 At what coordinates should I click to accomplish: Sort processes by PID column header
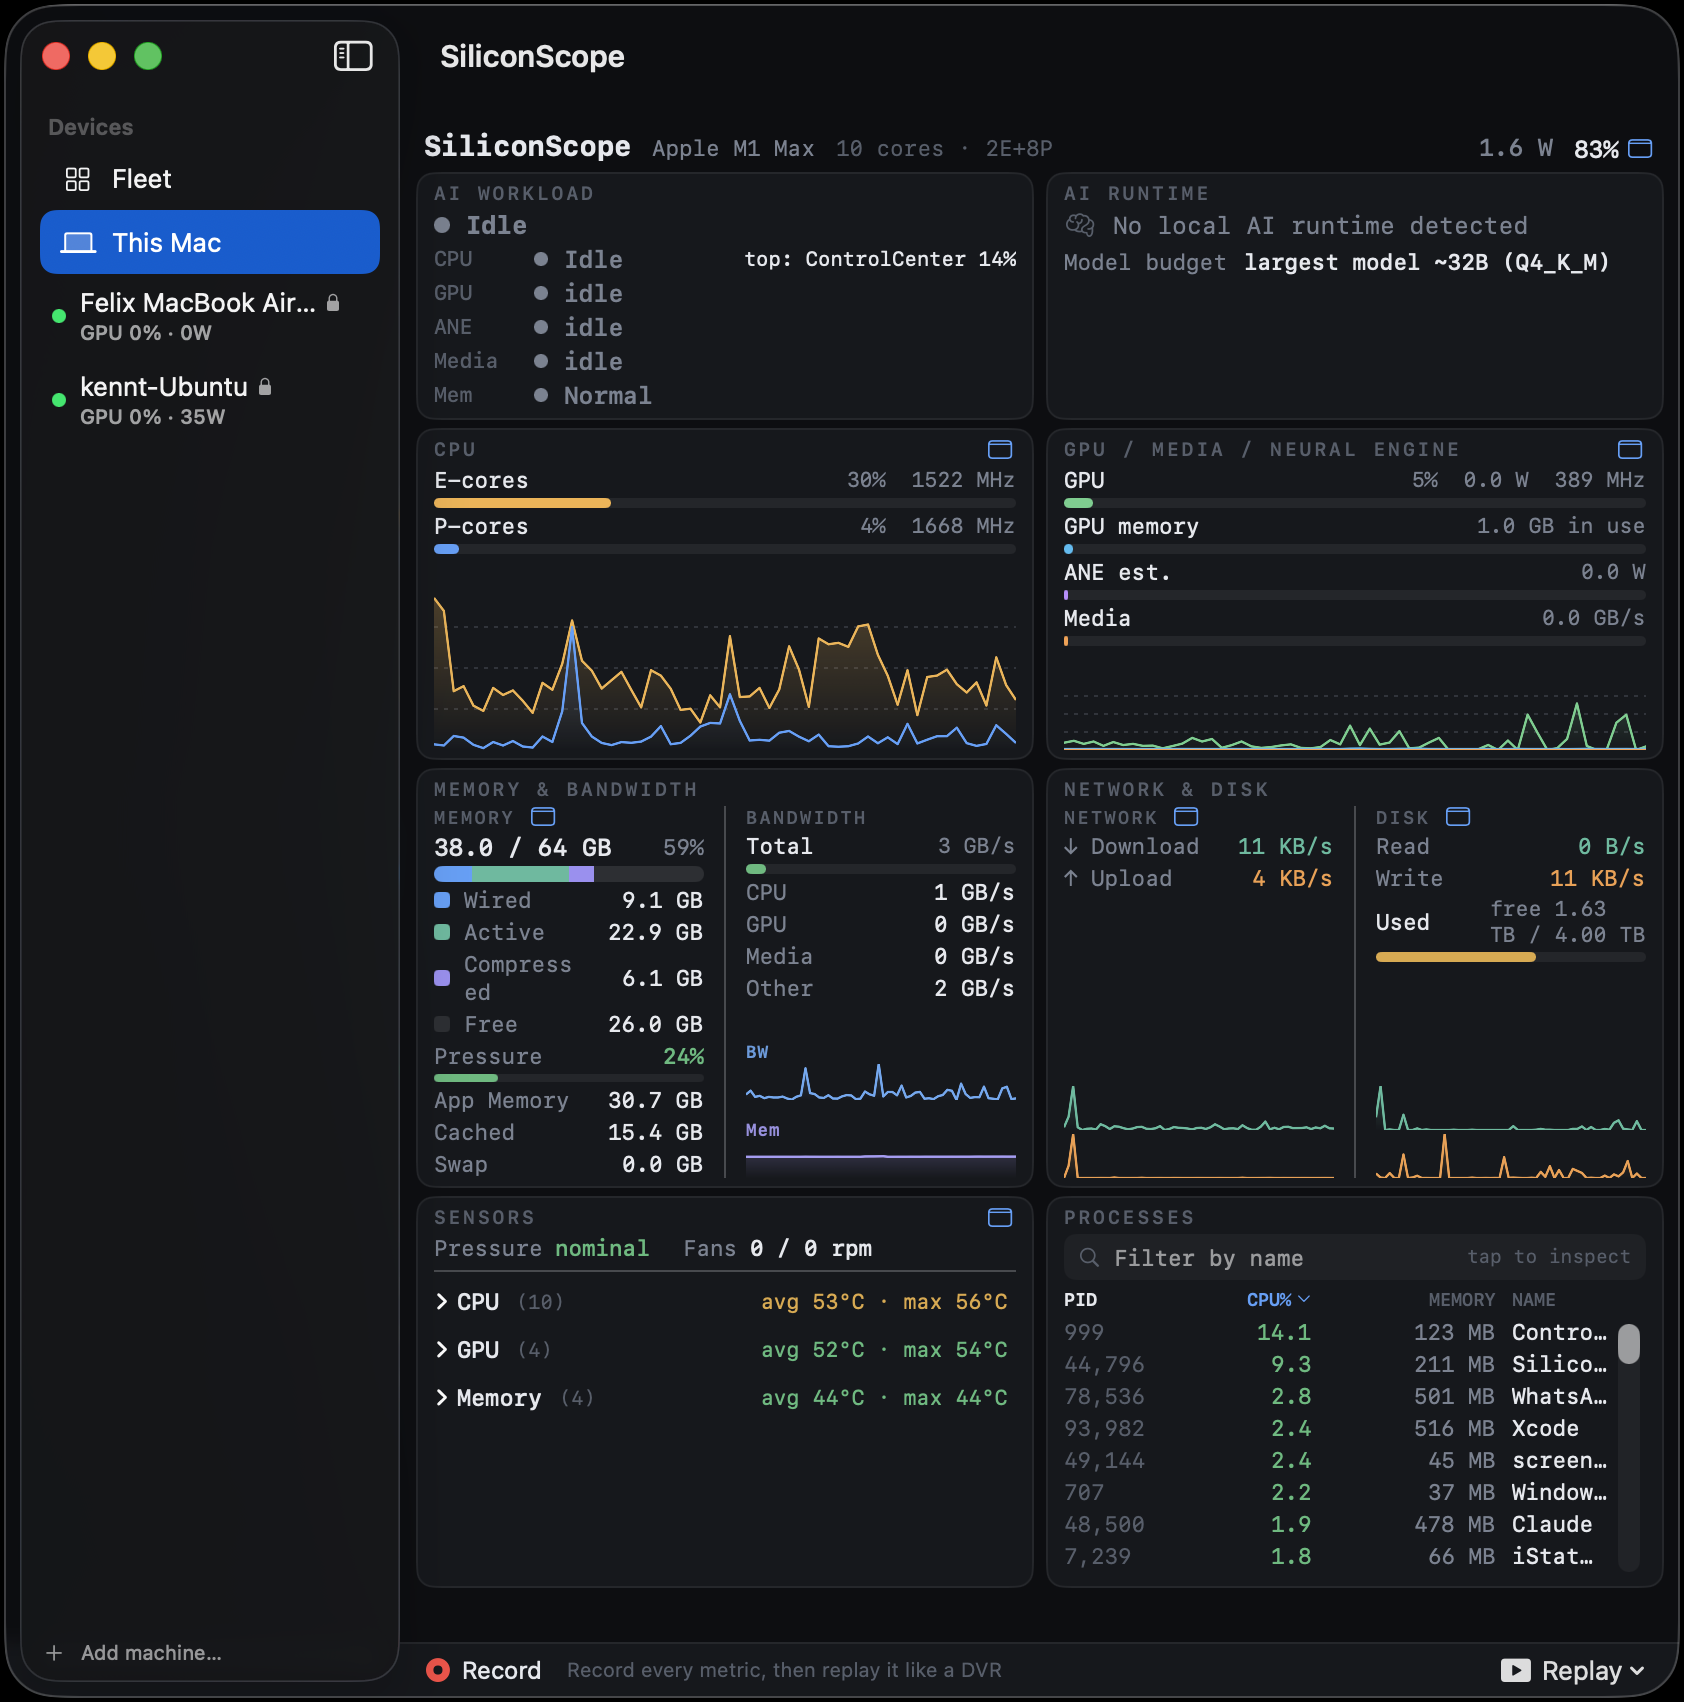click(x=1080, y=1299)
